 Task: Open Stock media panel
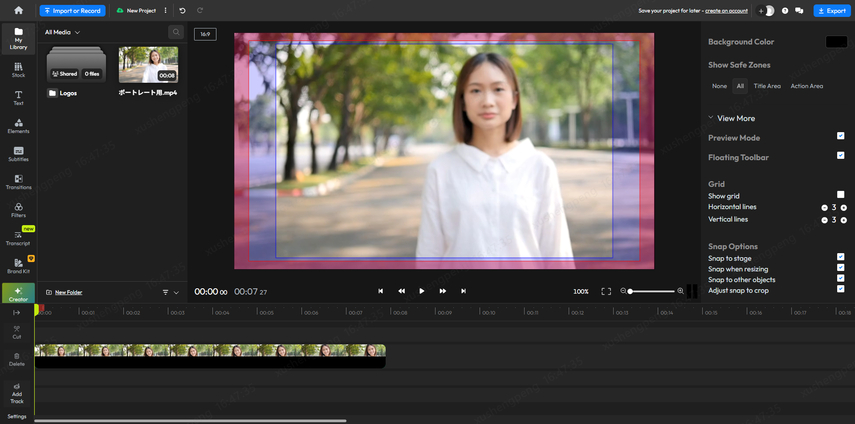[x=19, y=70]
